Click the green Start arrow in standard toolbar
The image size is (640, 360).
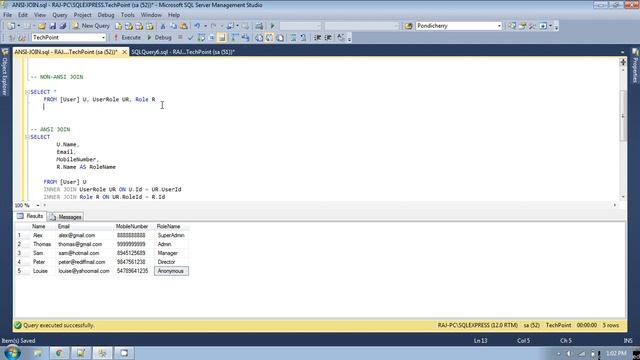pos(272,26)
